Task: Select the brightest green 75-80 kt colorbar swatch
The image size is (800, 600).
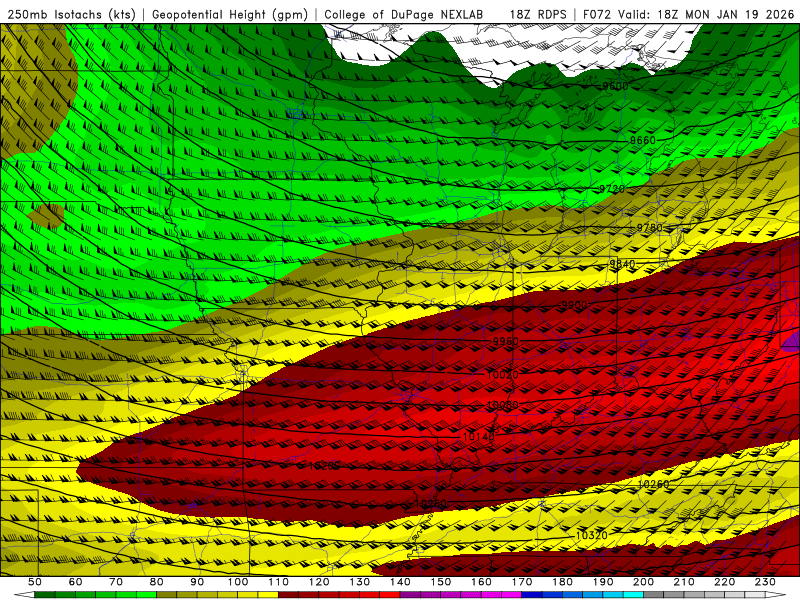Action: point(146,595)
